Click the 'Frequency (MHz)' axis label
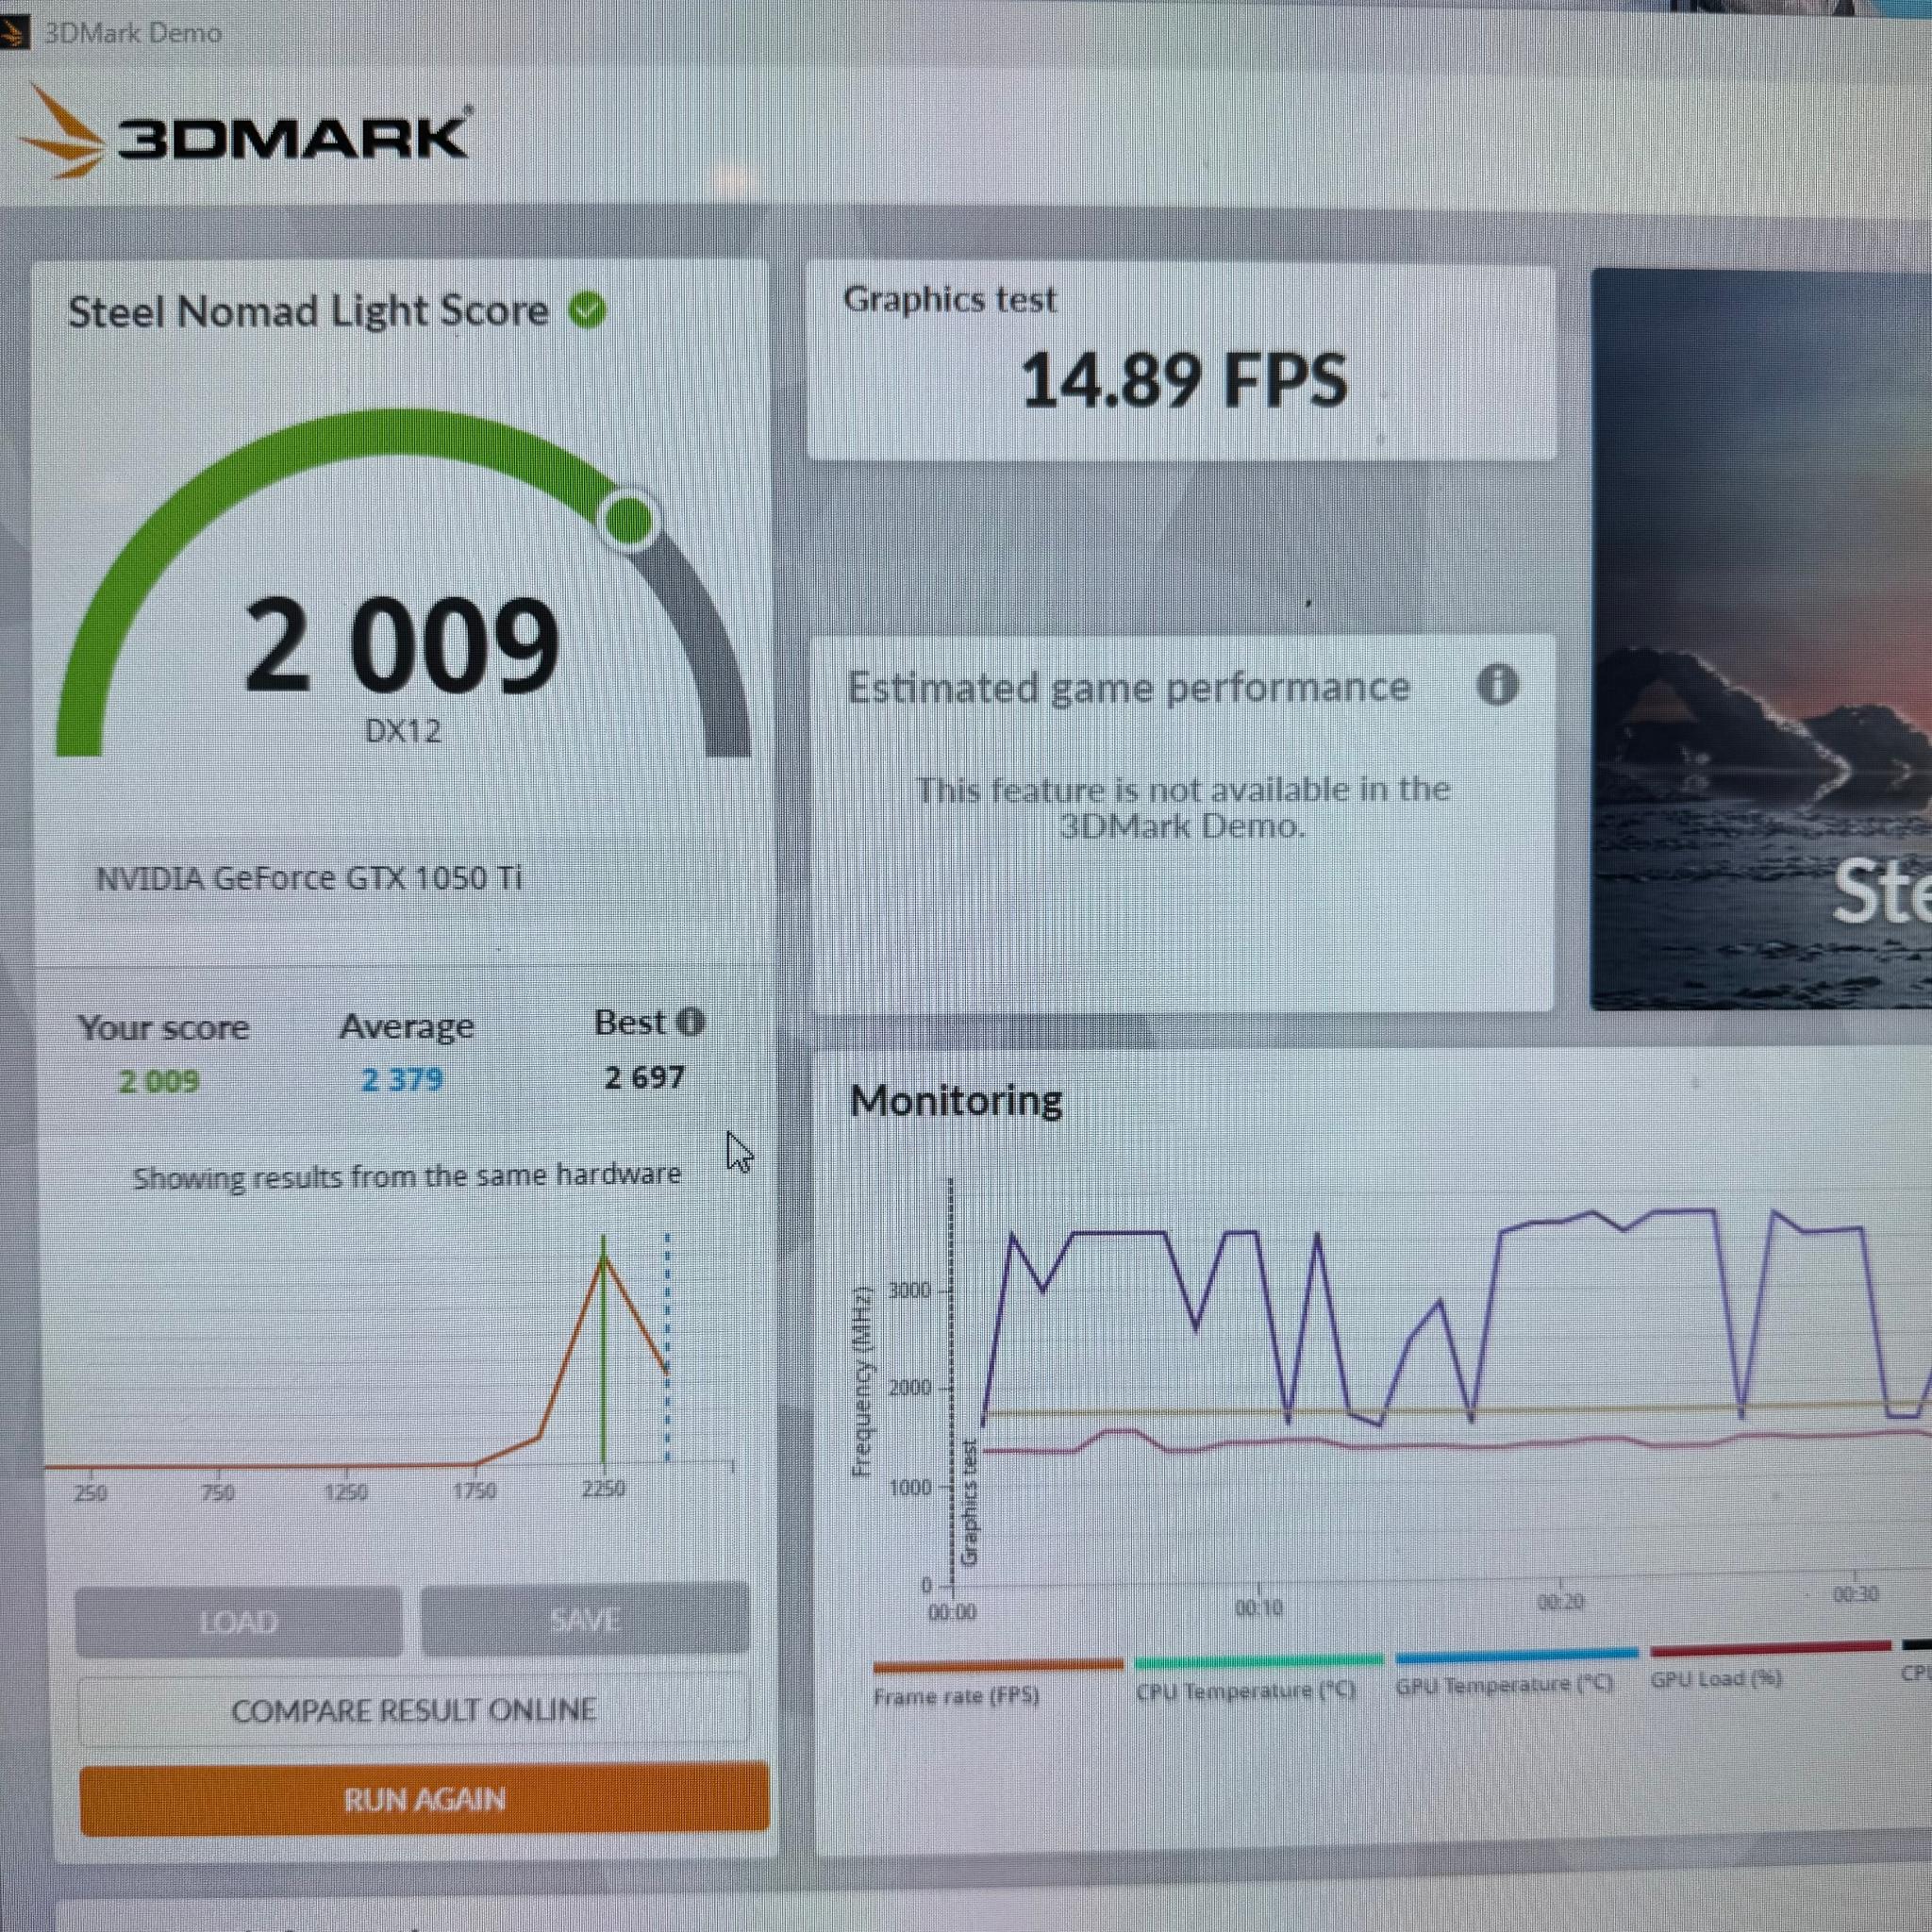The height and width of the screenshot is (1932, 1932). coord(862,1382)
